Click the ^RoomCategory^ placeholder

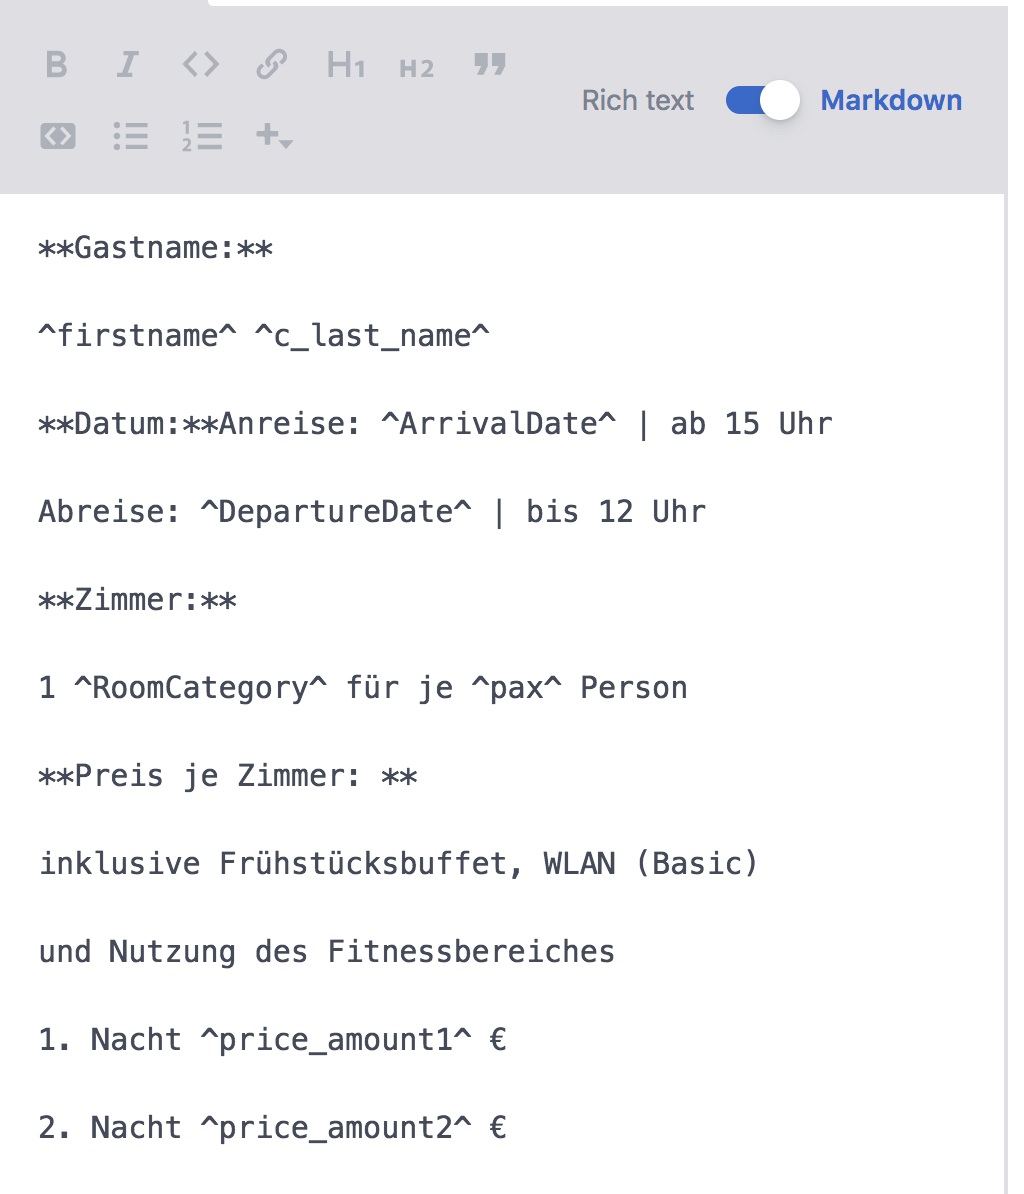(x=200, y=688)
